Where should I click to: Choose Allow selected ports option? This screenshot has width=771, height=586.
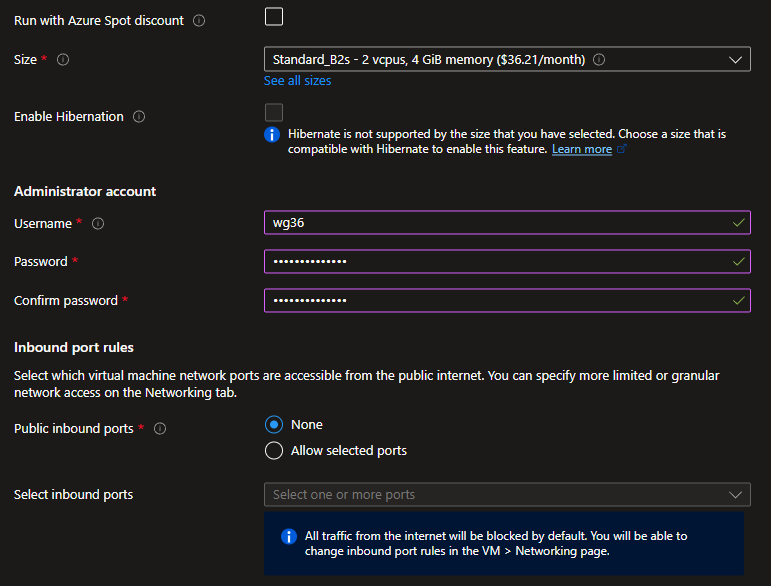[274, 451]
